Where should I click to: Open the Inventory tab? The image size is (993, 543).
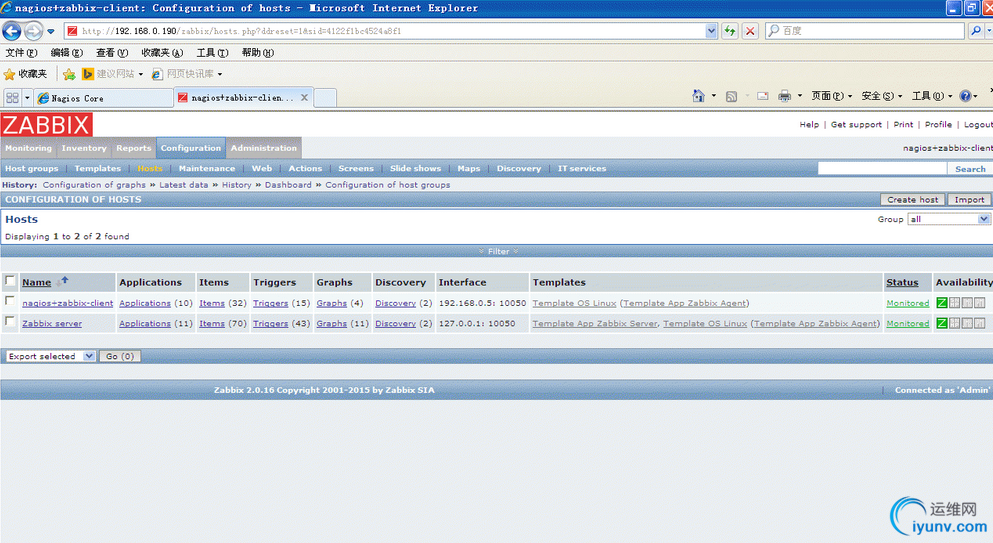(x=84, y=148)
